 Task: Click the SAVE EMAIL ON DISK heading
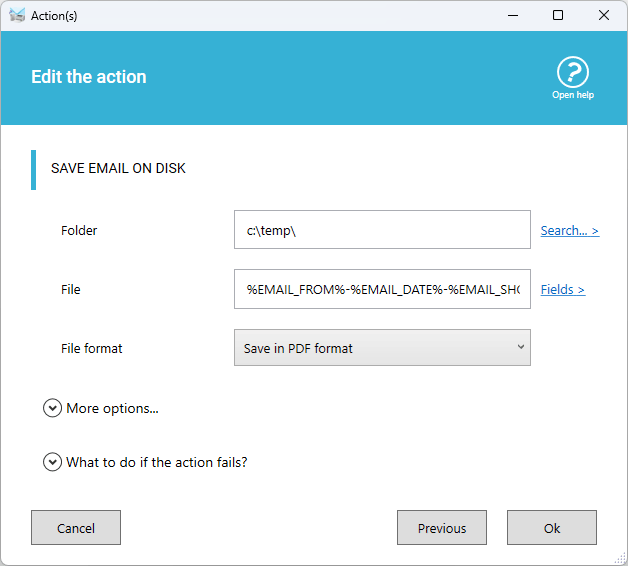pyautogui.click(x=118, y=168)
